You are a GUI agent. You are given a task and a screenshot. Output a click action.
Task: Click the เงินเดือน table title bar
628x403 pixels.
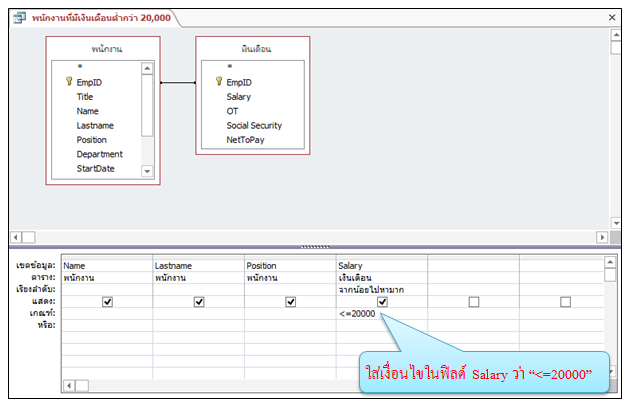[x=256, y=49]
